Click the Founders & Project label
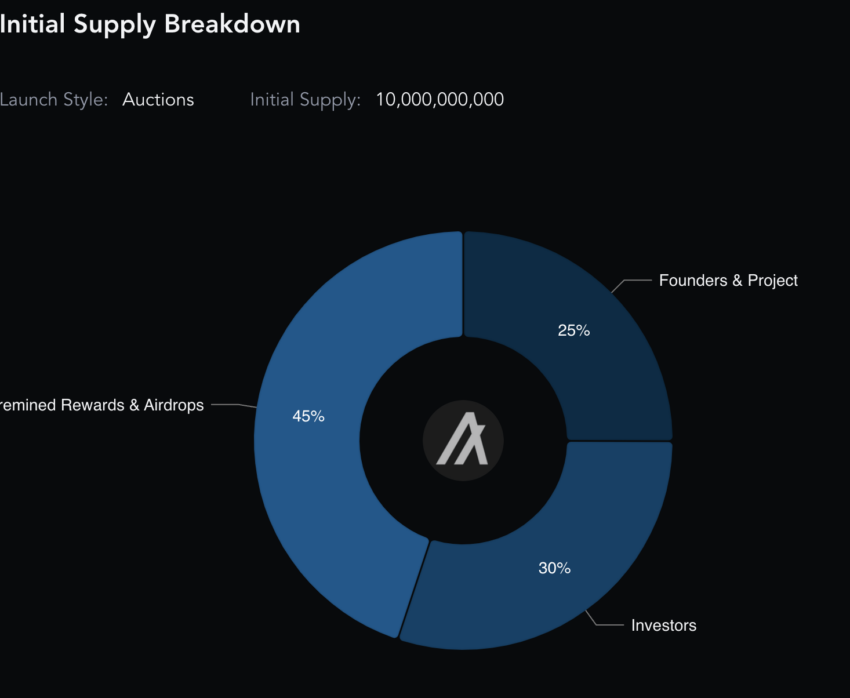Screen dimensions: 850x698 pos(728,281)
